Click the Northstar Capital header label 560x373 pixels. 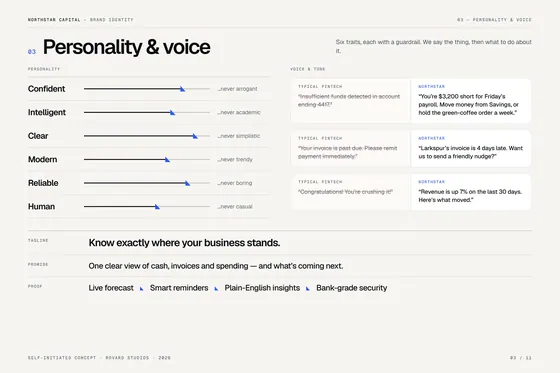54,20
